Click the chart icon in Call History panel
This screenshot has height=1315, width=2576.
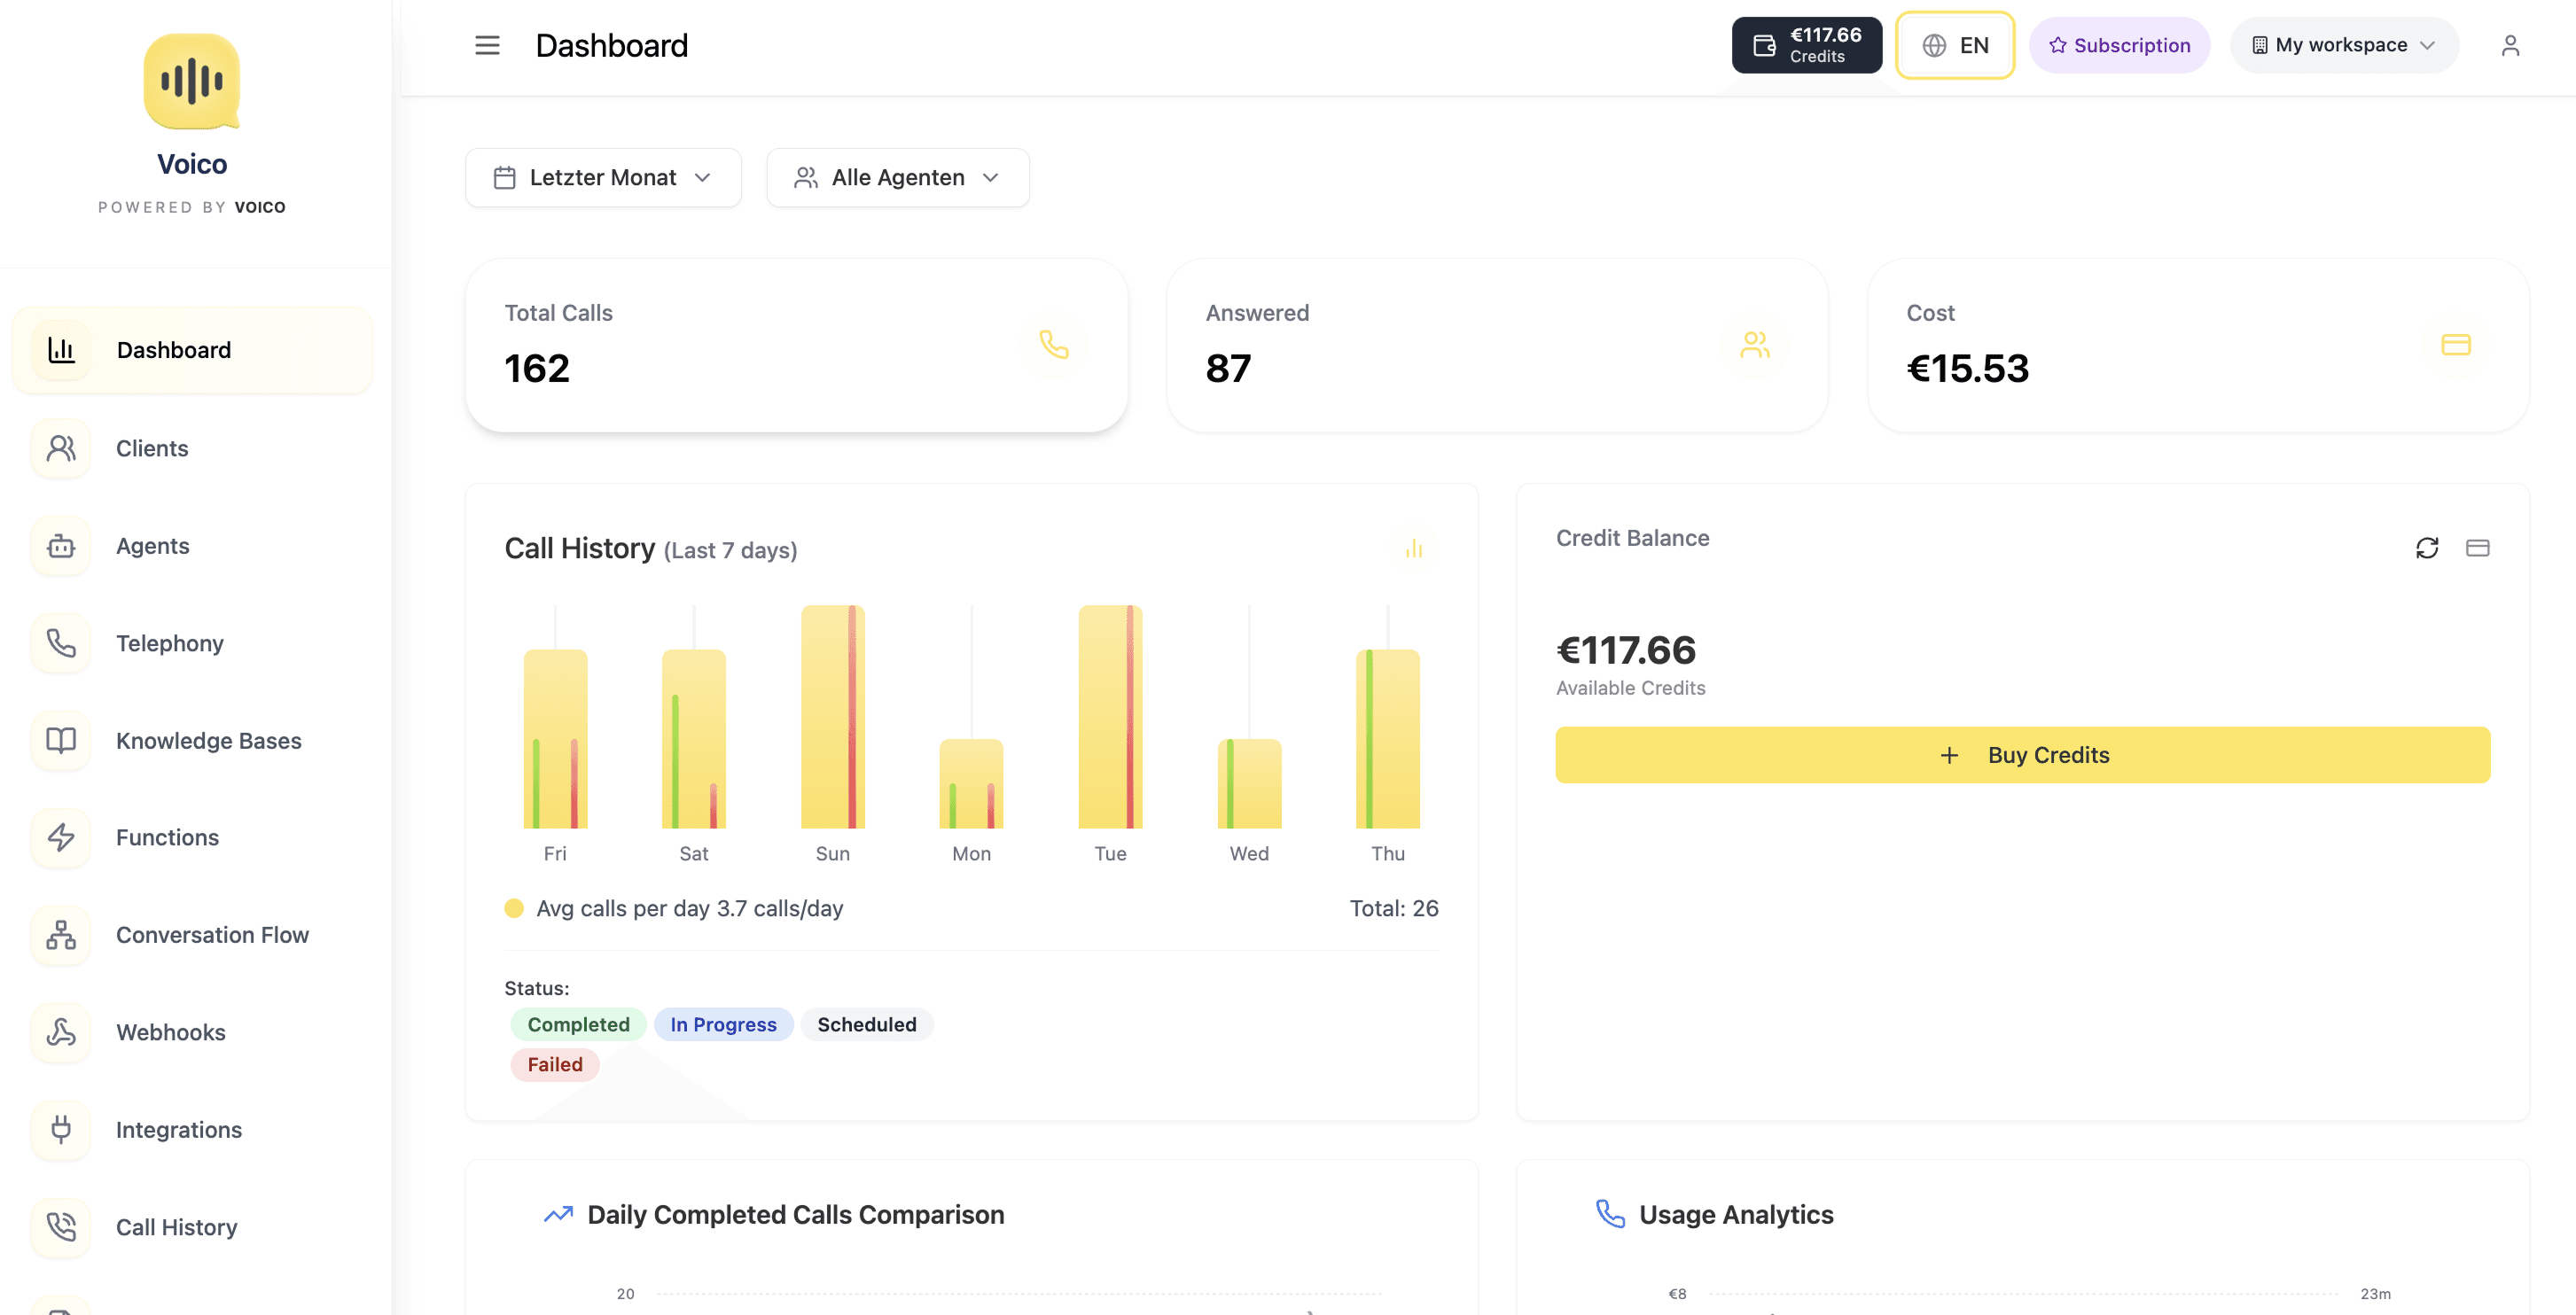(x=1414, y=549)
